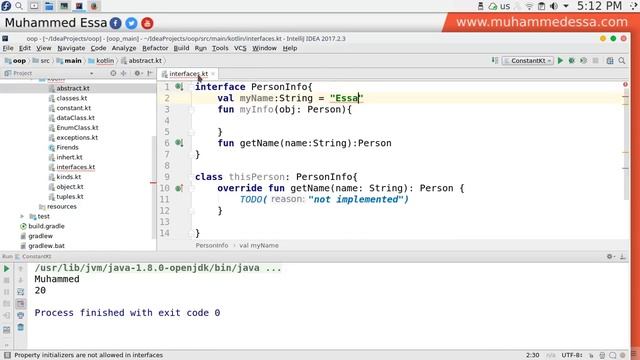Open the Navigate menu

[x=71, y=48]
